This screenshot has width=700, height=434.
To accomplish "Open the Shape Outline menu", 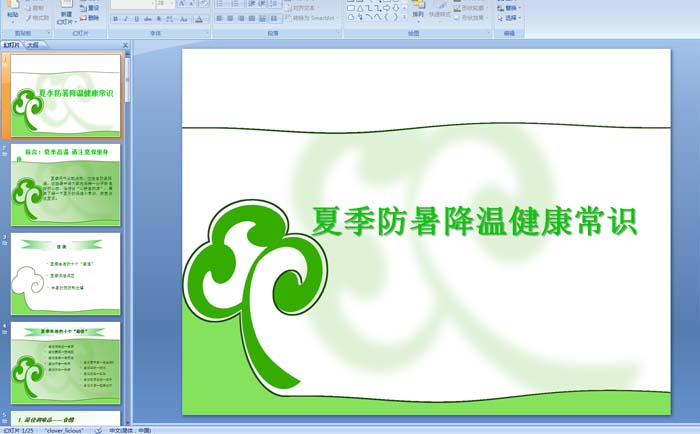I will (470, 8).
